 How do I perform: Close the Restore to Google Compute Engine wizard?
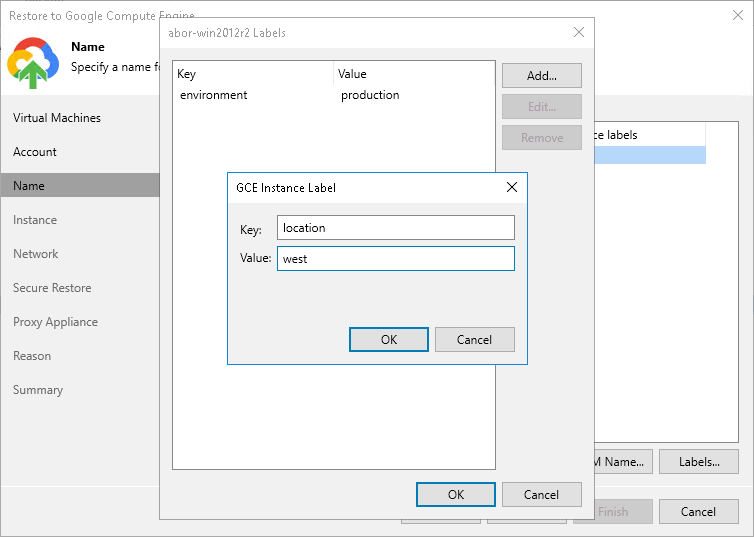click(735, 17)
